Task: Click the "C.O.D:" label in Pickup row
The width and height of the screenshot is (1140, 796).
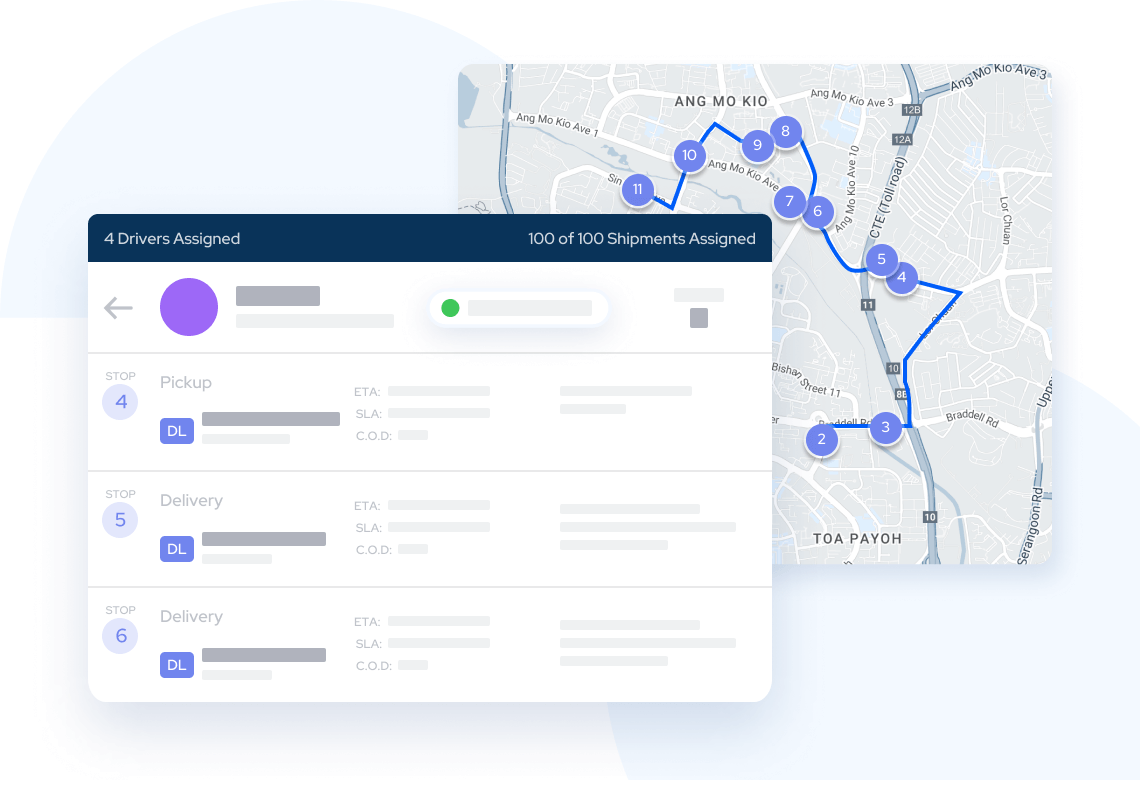Action: pos(374,436)
